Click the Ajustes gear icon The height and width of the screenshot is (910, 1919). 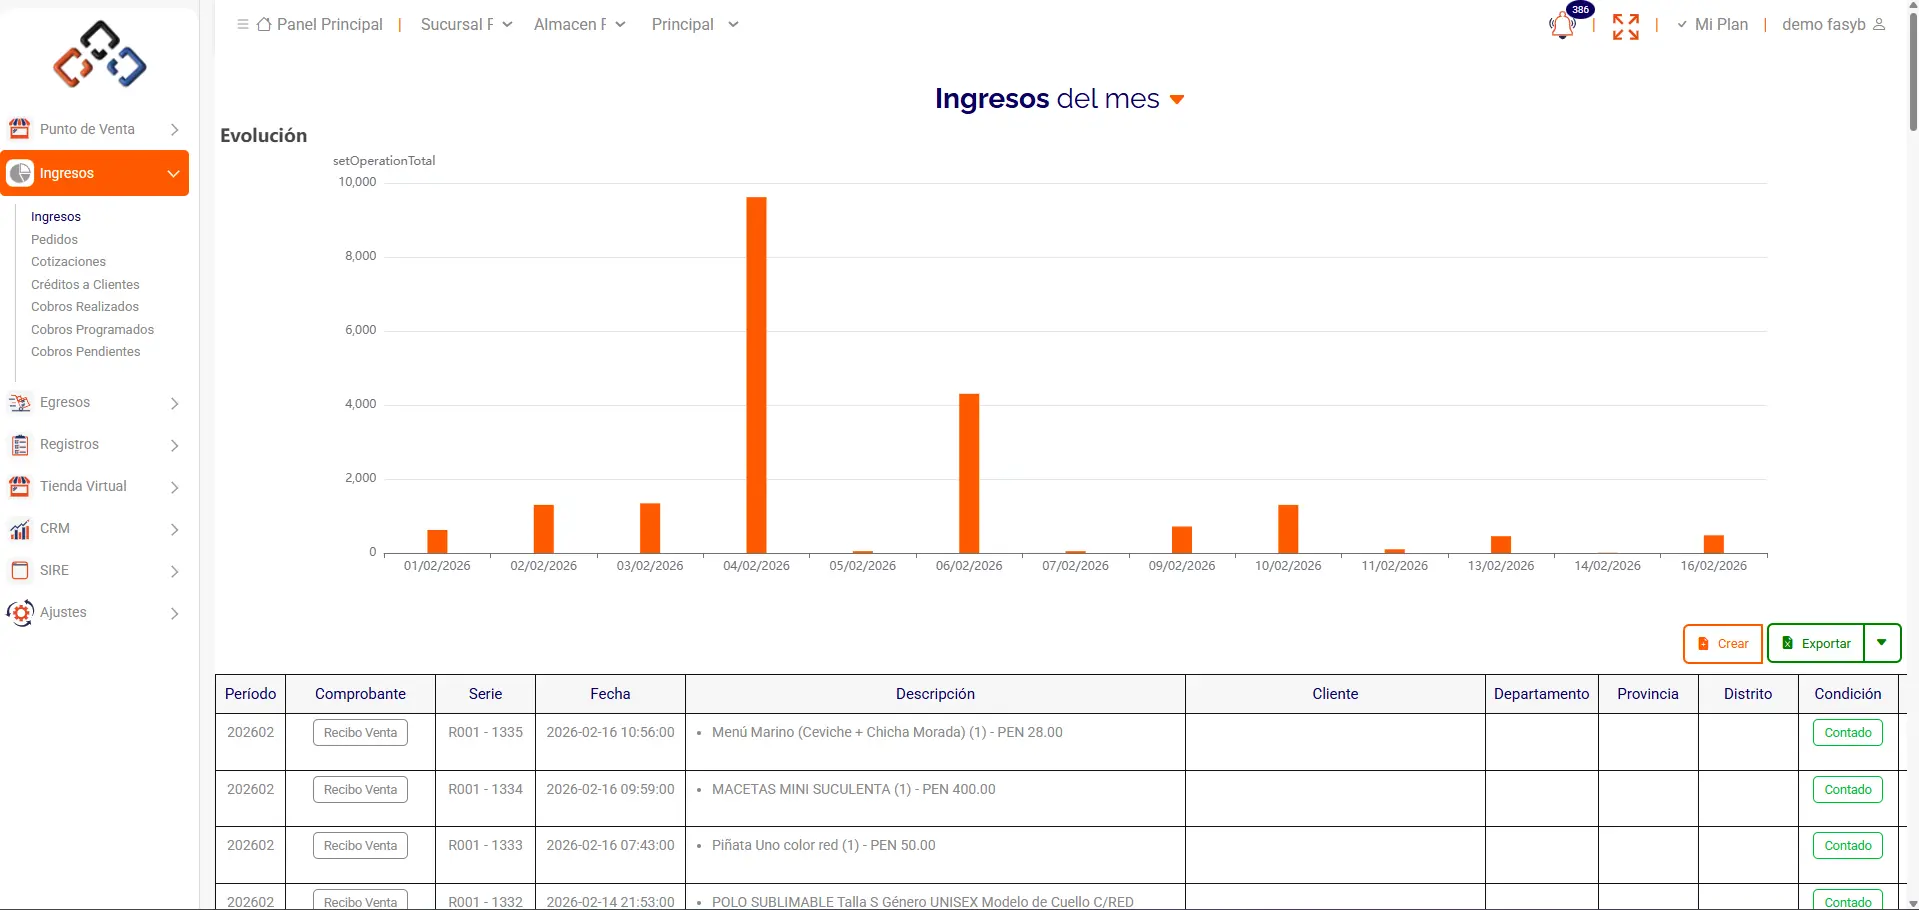click(19, 613)
